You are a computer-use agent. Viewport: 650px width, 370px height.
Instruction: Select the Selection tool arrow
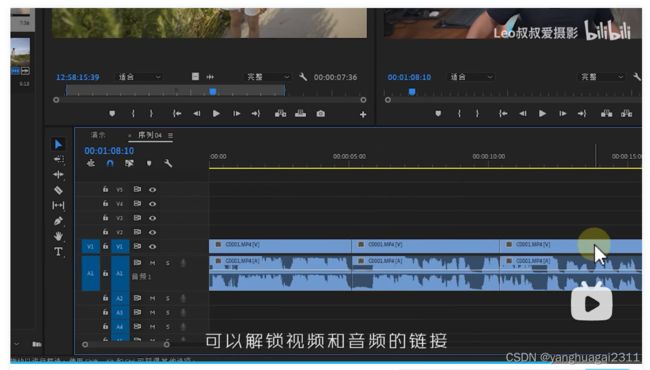point(58,144)
